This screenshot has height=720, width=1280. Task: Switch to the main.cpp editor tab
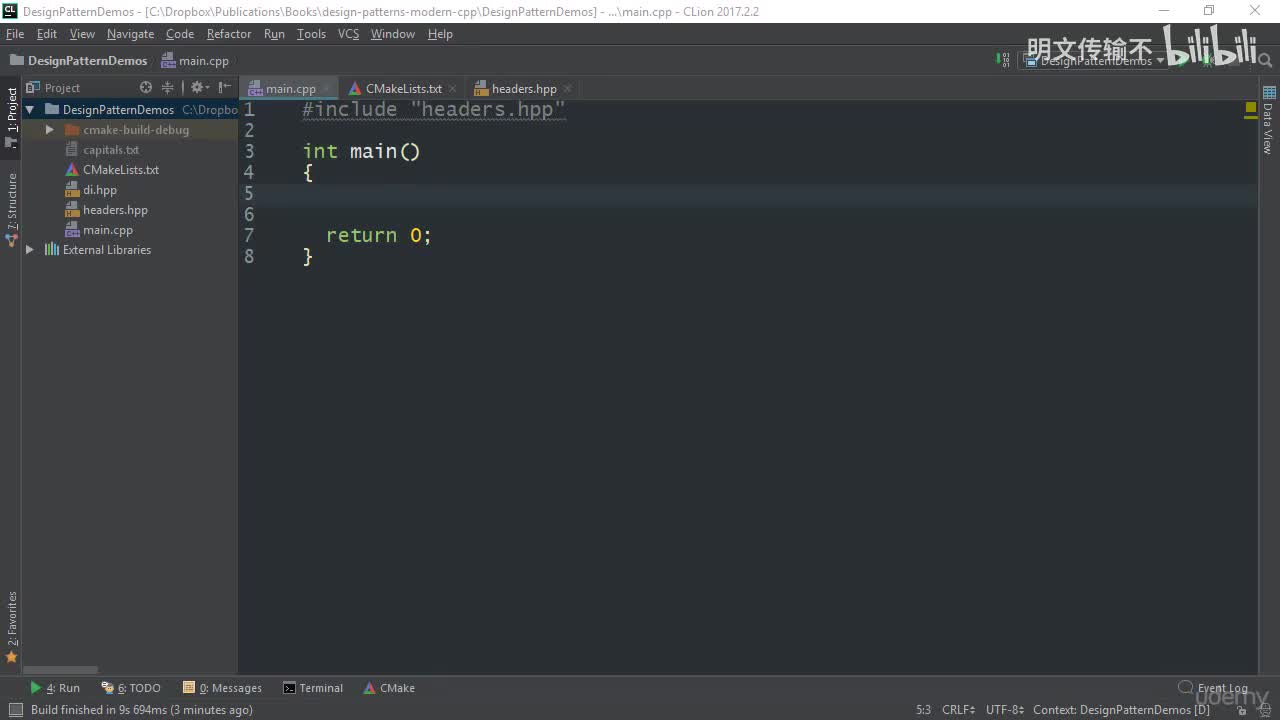289,89
